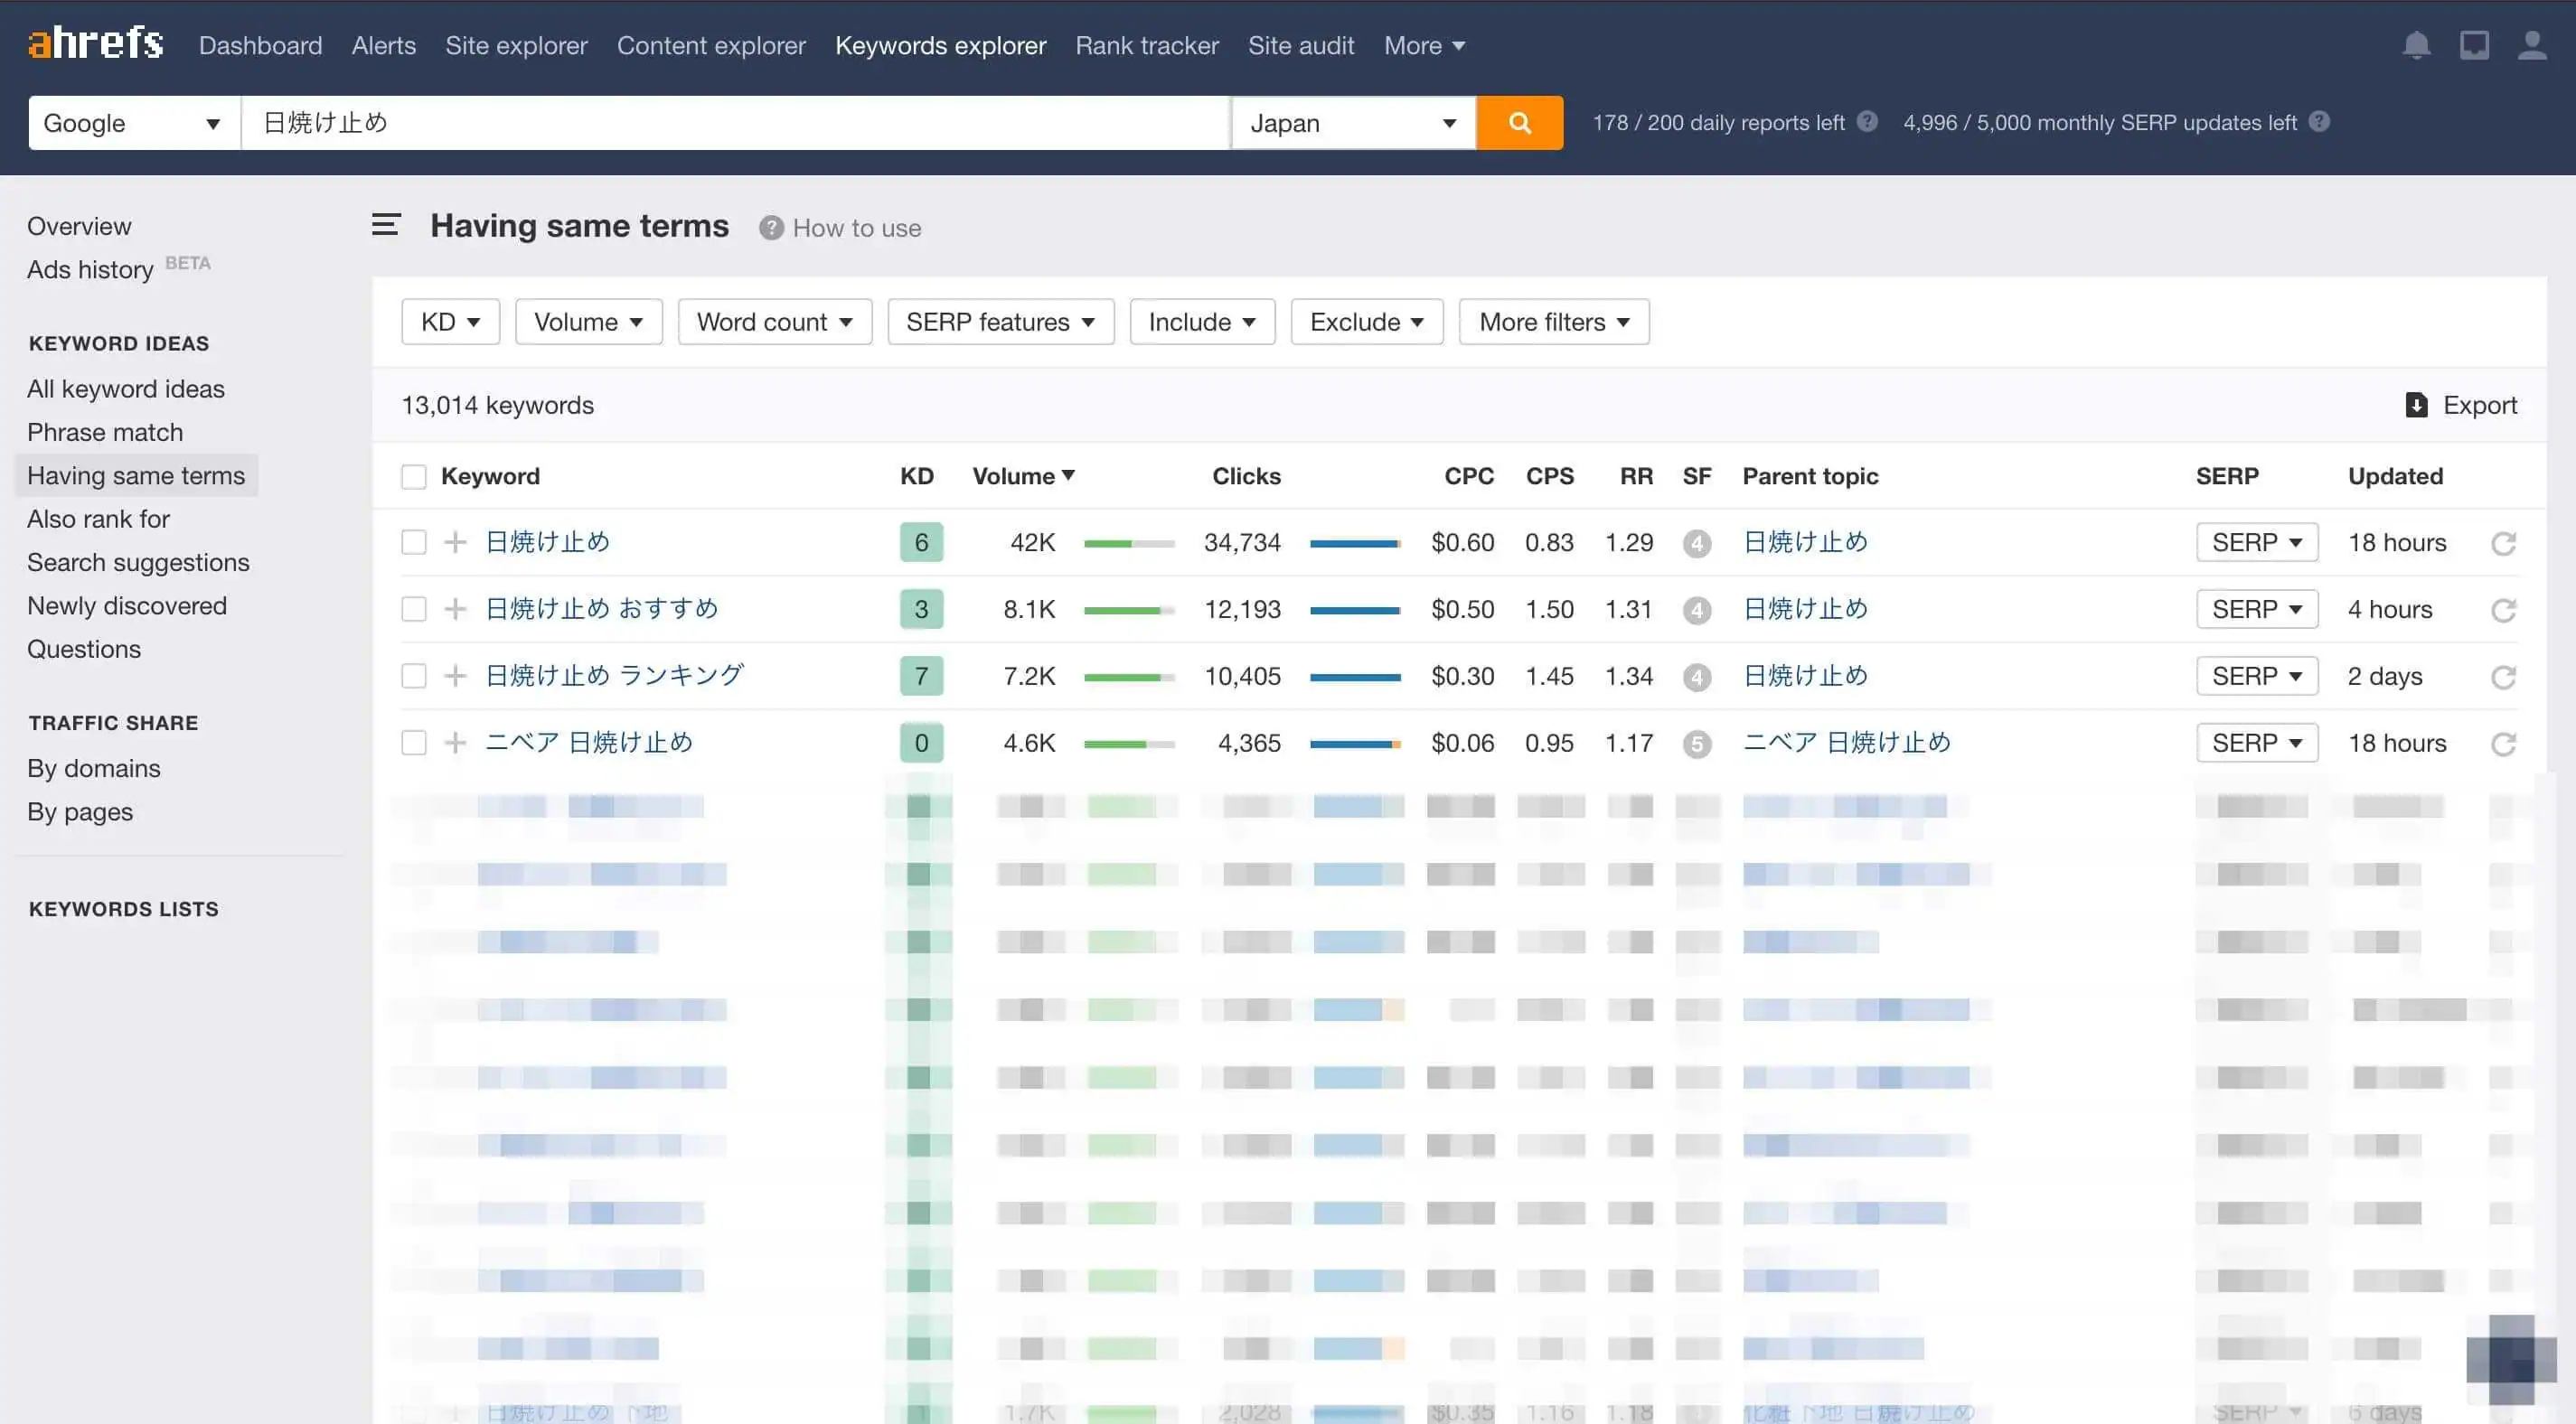
Task: Click the Ahrefs logo icon
Action: coord(93,44)
